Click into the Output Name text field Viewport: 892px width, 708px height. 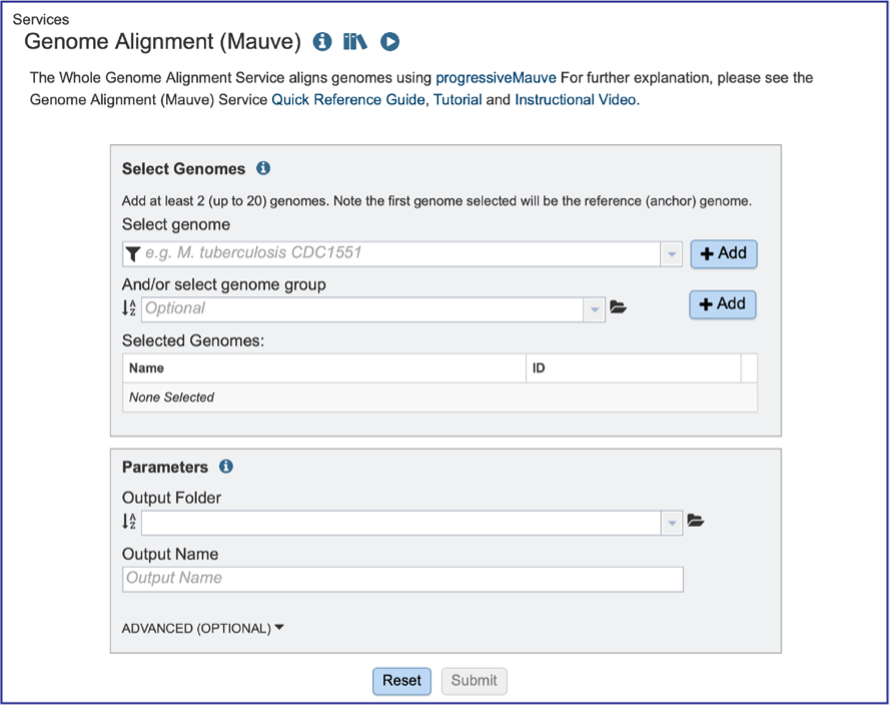coord(403,579)
